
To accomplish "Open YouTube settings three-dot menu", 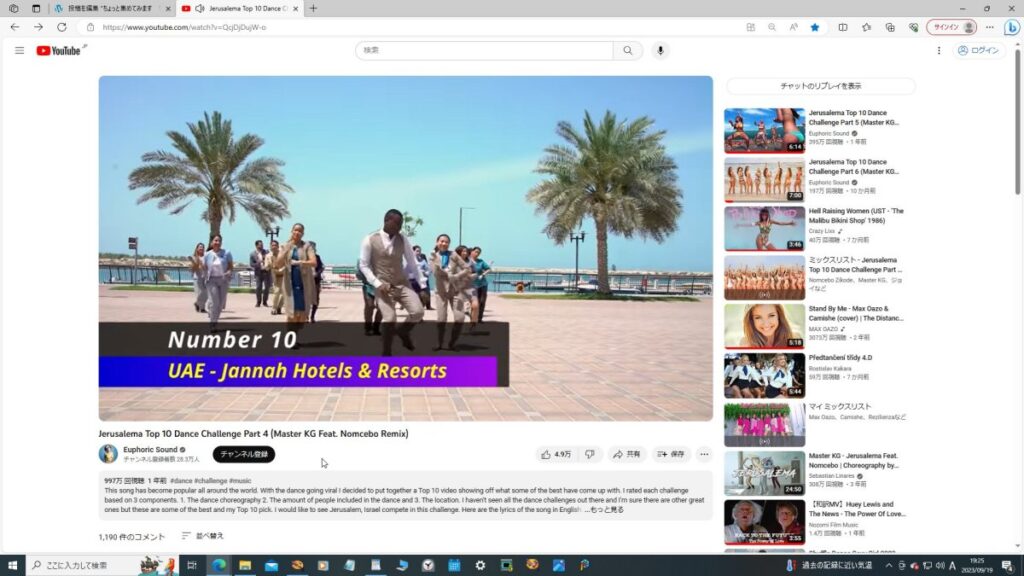I will pos(939,50).
